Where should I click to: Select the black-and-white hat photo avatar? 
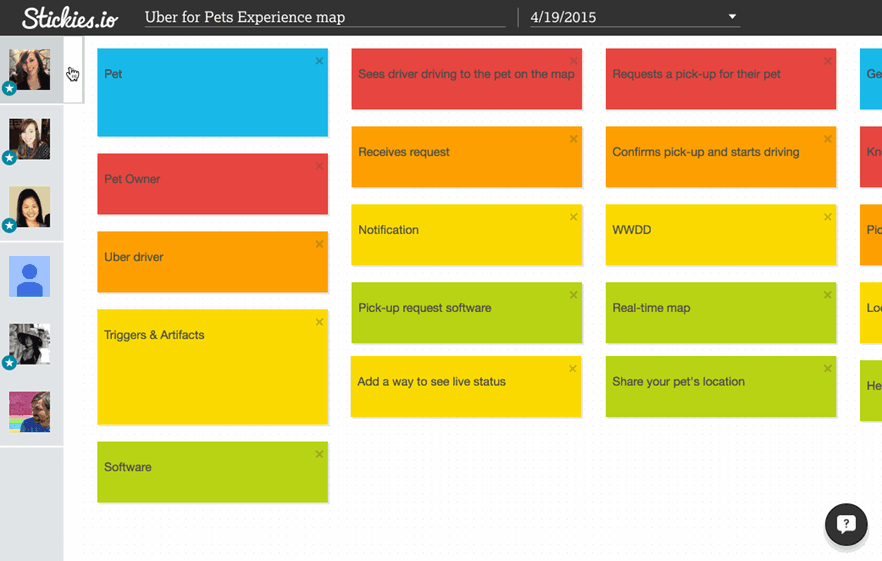[30, 344]
